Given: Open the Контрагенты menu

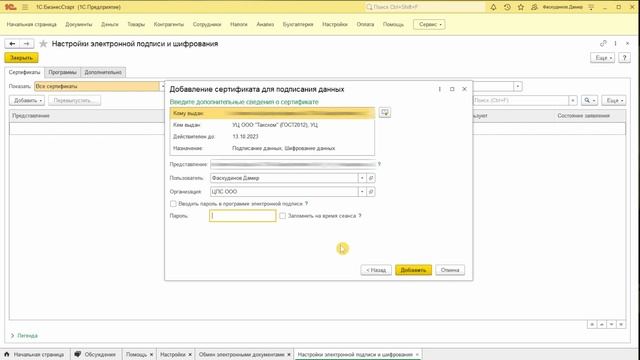Looking at the screenshot, I should pyautogui.click(x=169, y=24).
